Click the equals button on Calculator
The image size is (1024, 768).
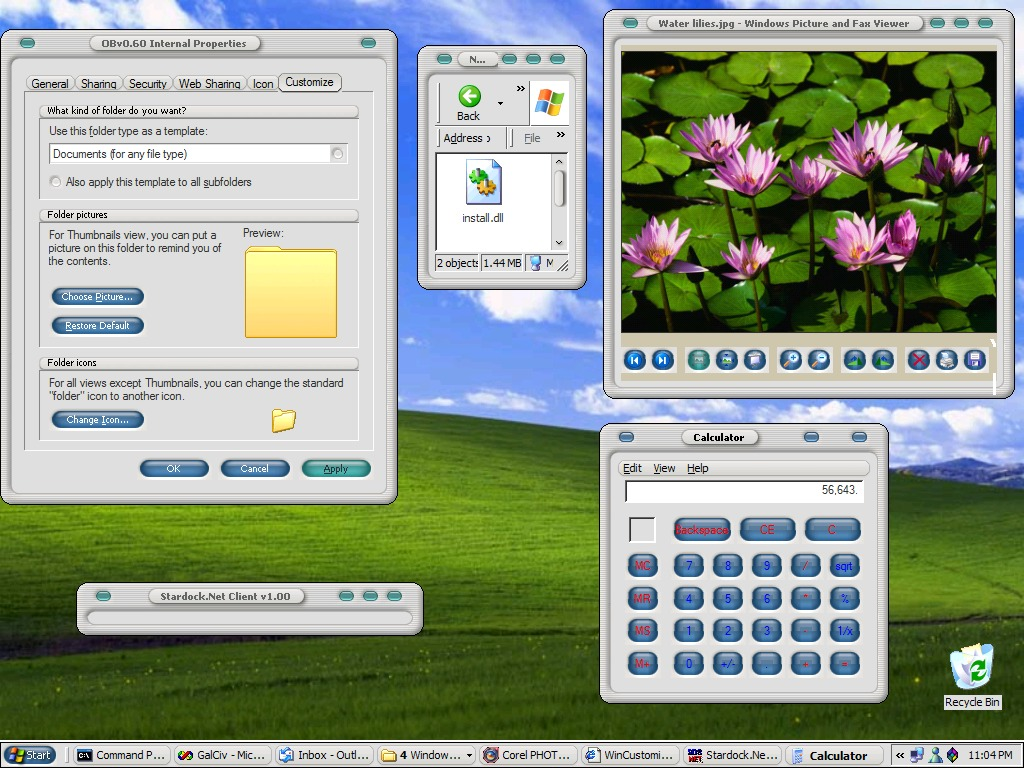pos(844,664)
